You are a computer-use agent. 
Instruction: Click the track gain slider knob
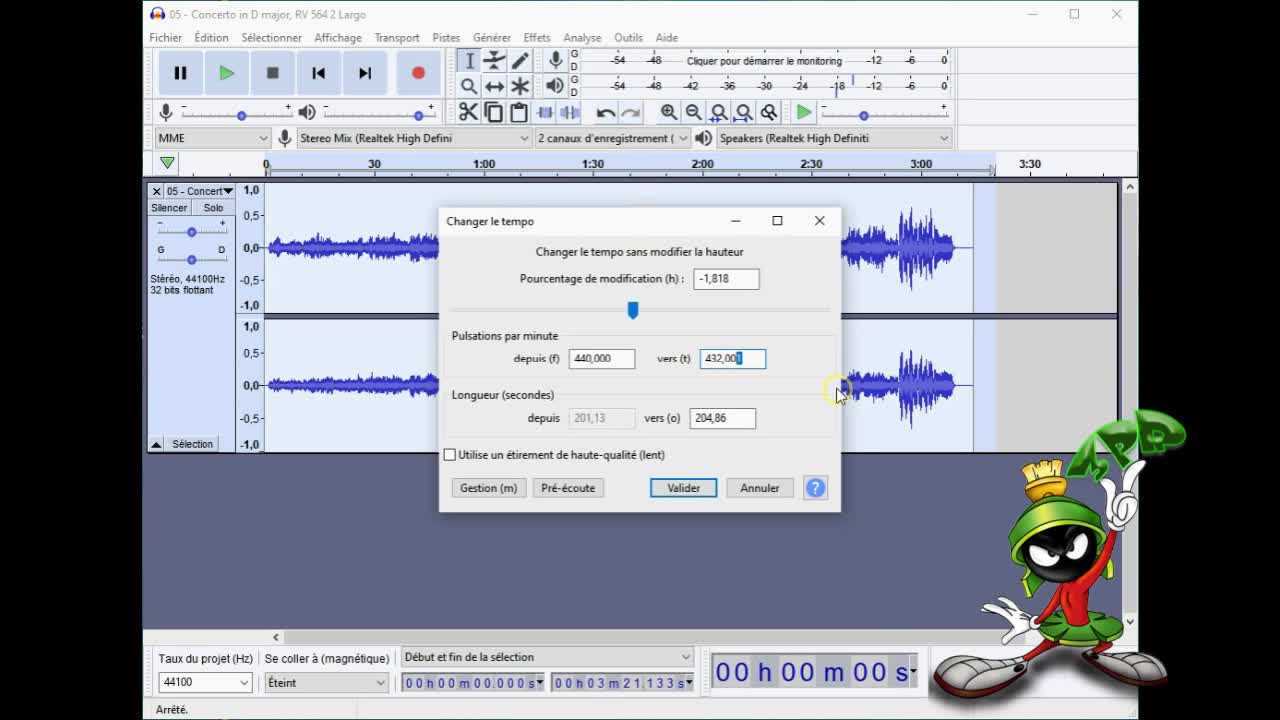point(192,232)
